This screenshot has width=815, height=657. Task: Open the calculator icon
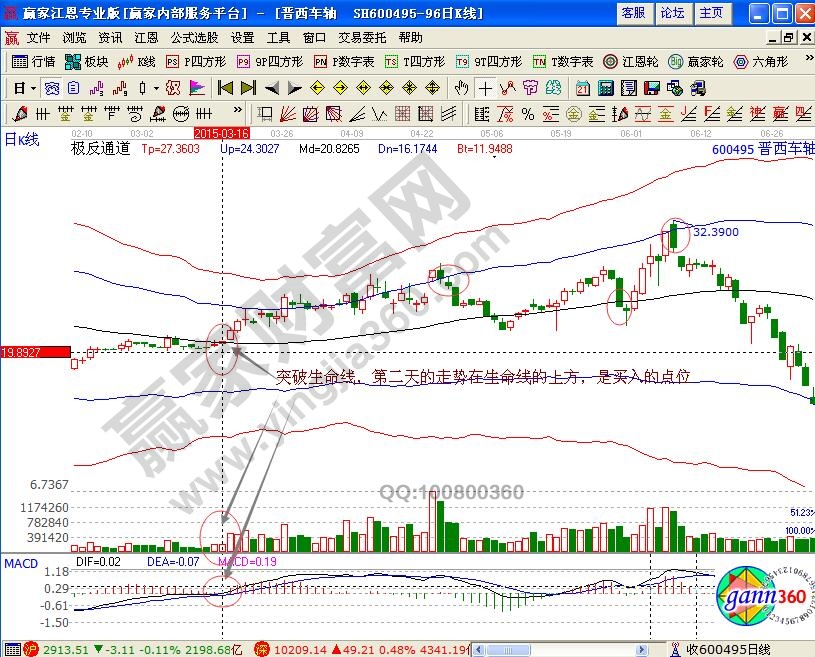tap(606, 88)
